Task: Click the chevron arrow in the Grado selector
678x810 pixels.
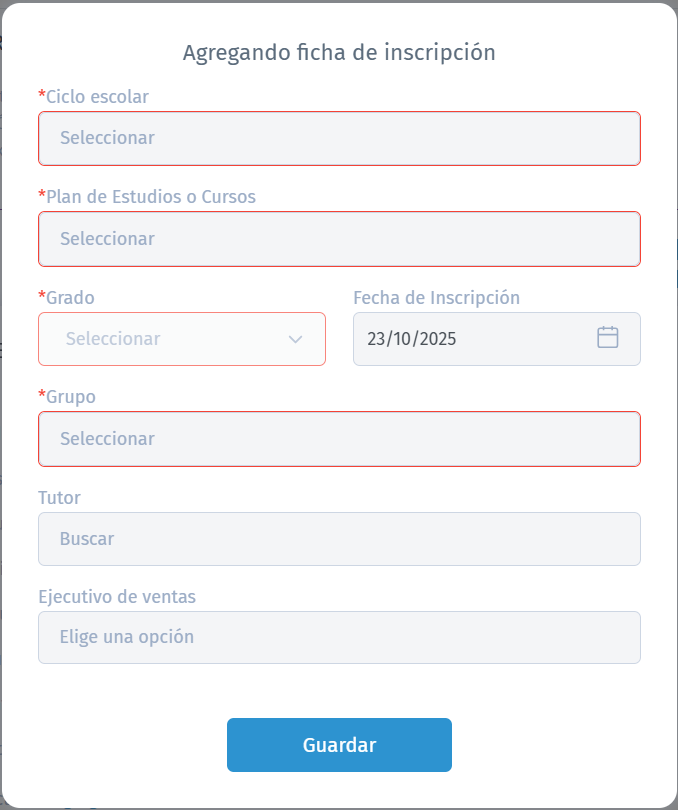Action: tap(296, 339)
